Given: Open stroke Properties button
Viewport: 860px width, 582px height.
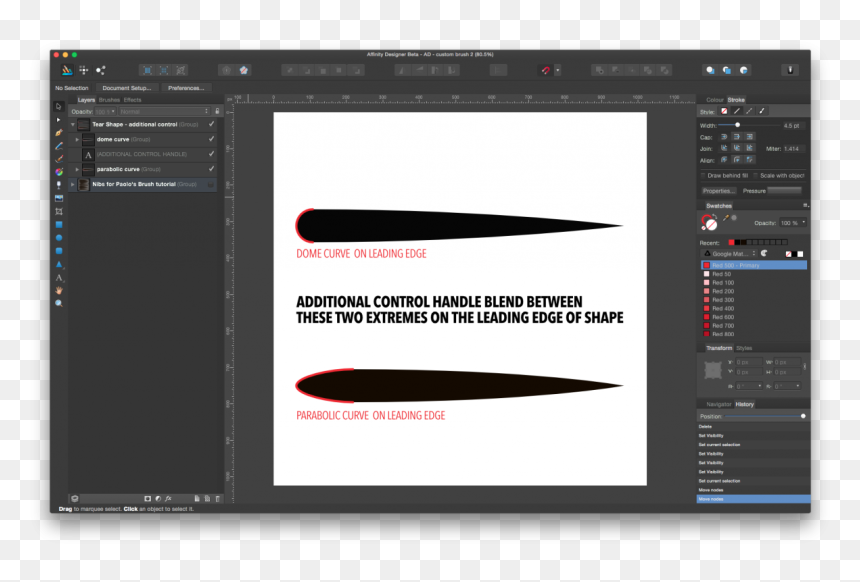Looking at the screenshot, I should 718,191.
